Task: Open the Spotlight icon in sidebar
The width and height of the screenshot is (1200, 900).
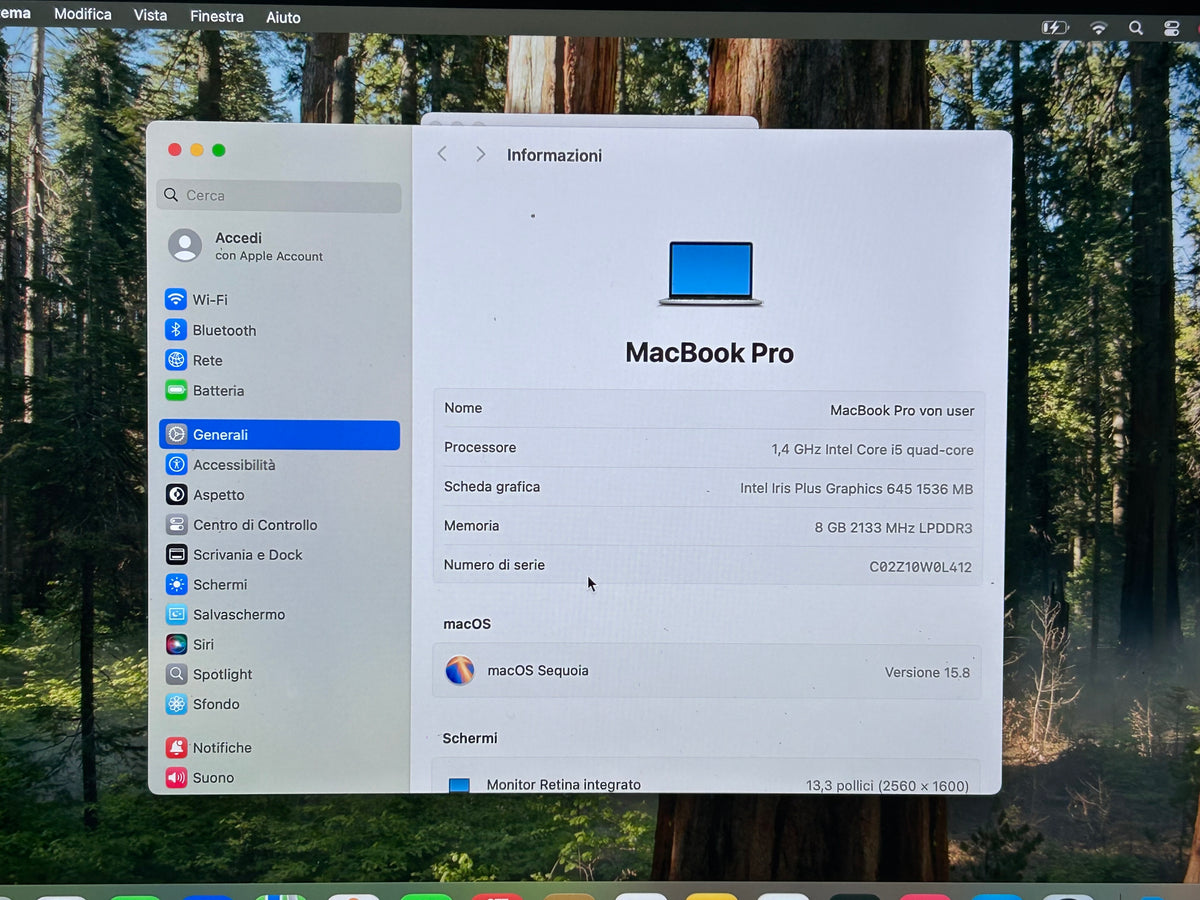Action: pyautogui.click(x=176, y=674)
